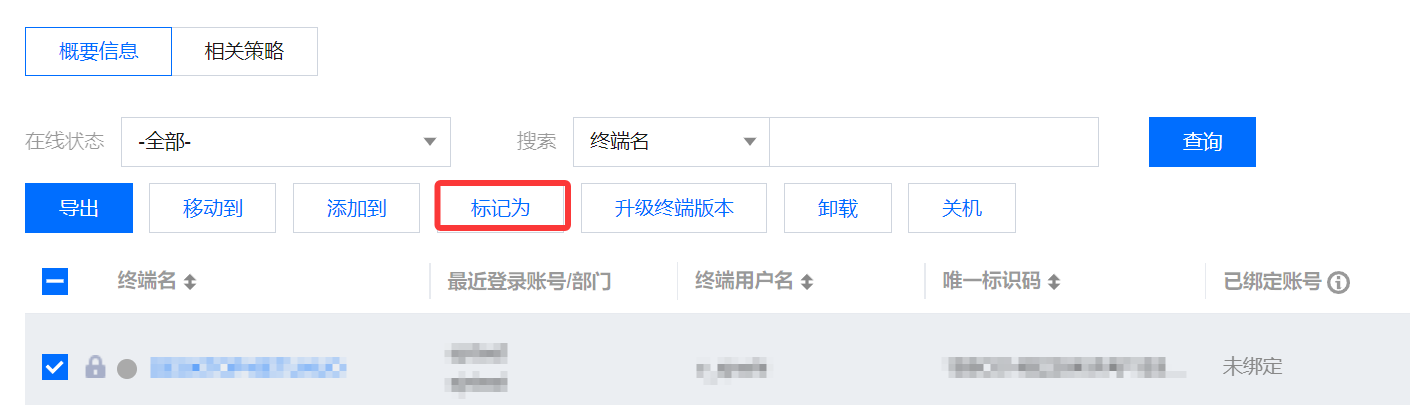1410x405 pixels.
Task: Click the gray offline status dot
Action: coord(127,368)
